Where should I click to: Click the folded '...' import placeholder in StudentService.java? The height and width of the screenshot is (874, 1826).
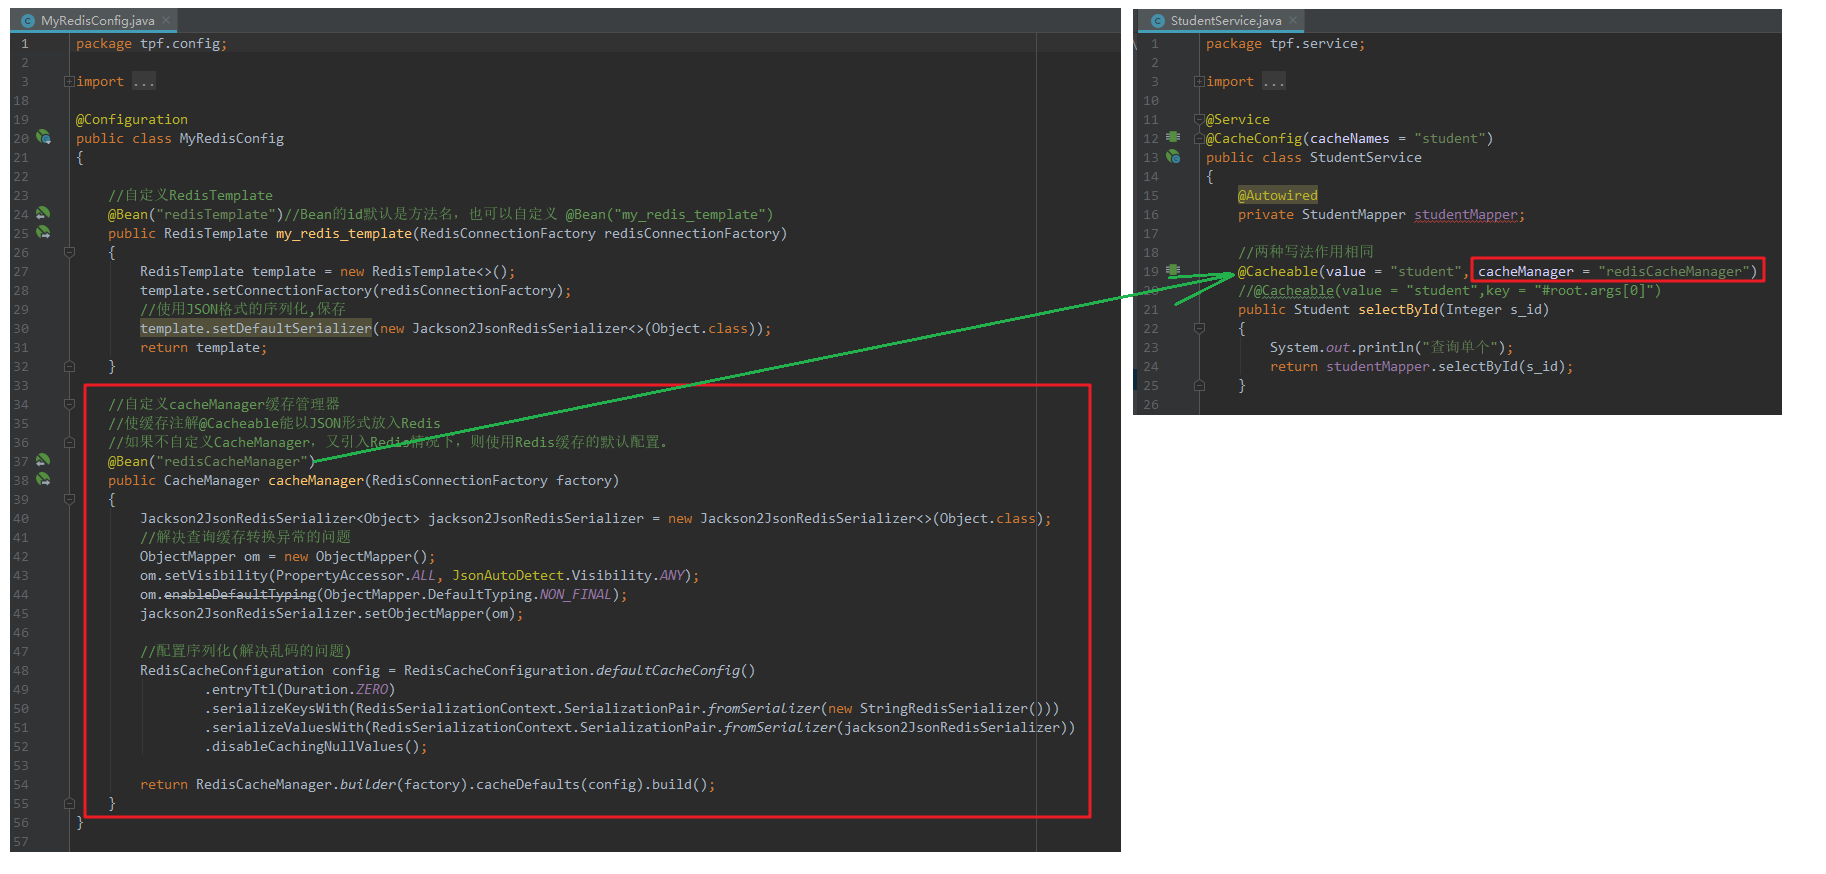pyautogui.click(x=1274, y=81)
